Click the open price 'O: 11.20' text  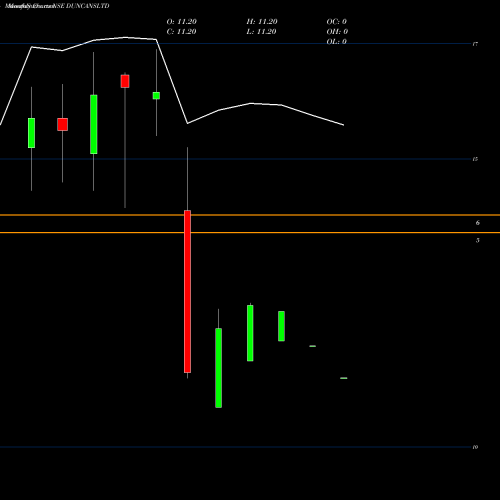(182, 22)
